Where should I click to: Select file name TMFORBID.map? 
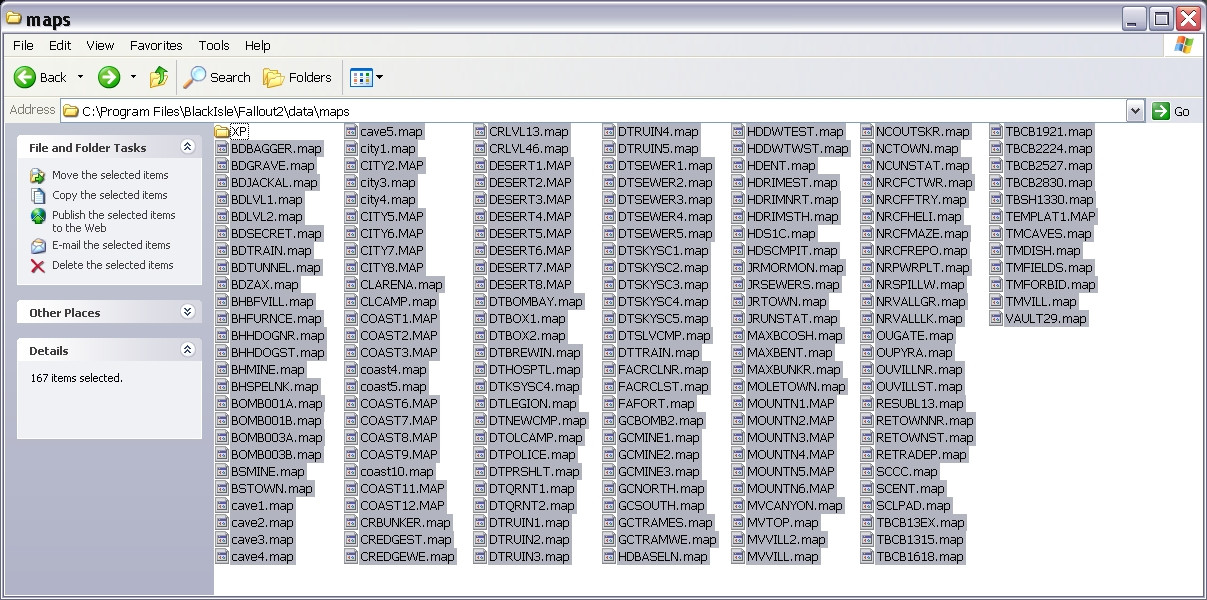tap(1051, 285)
